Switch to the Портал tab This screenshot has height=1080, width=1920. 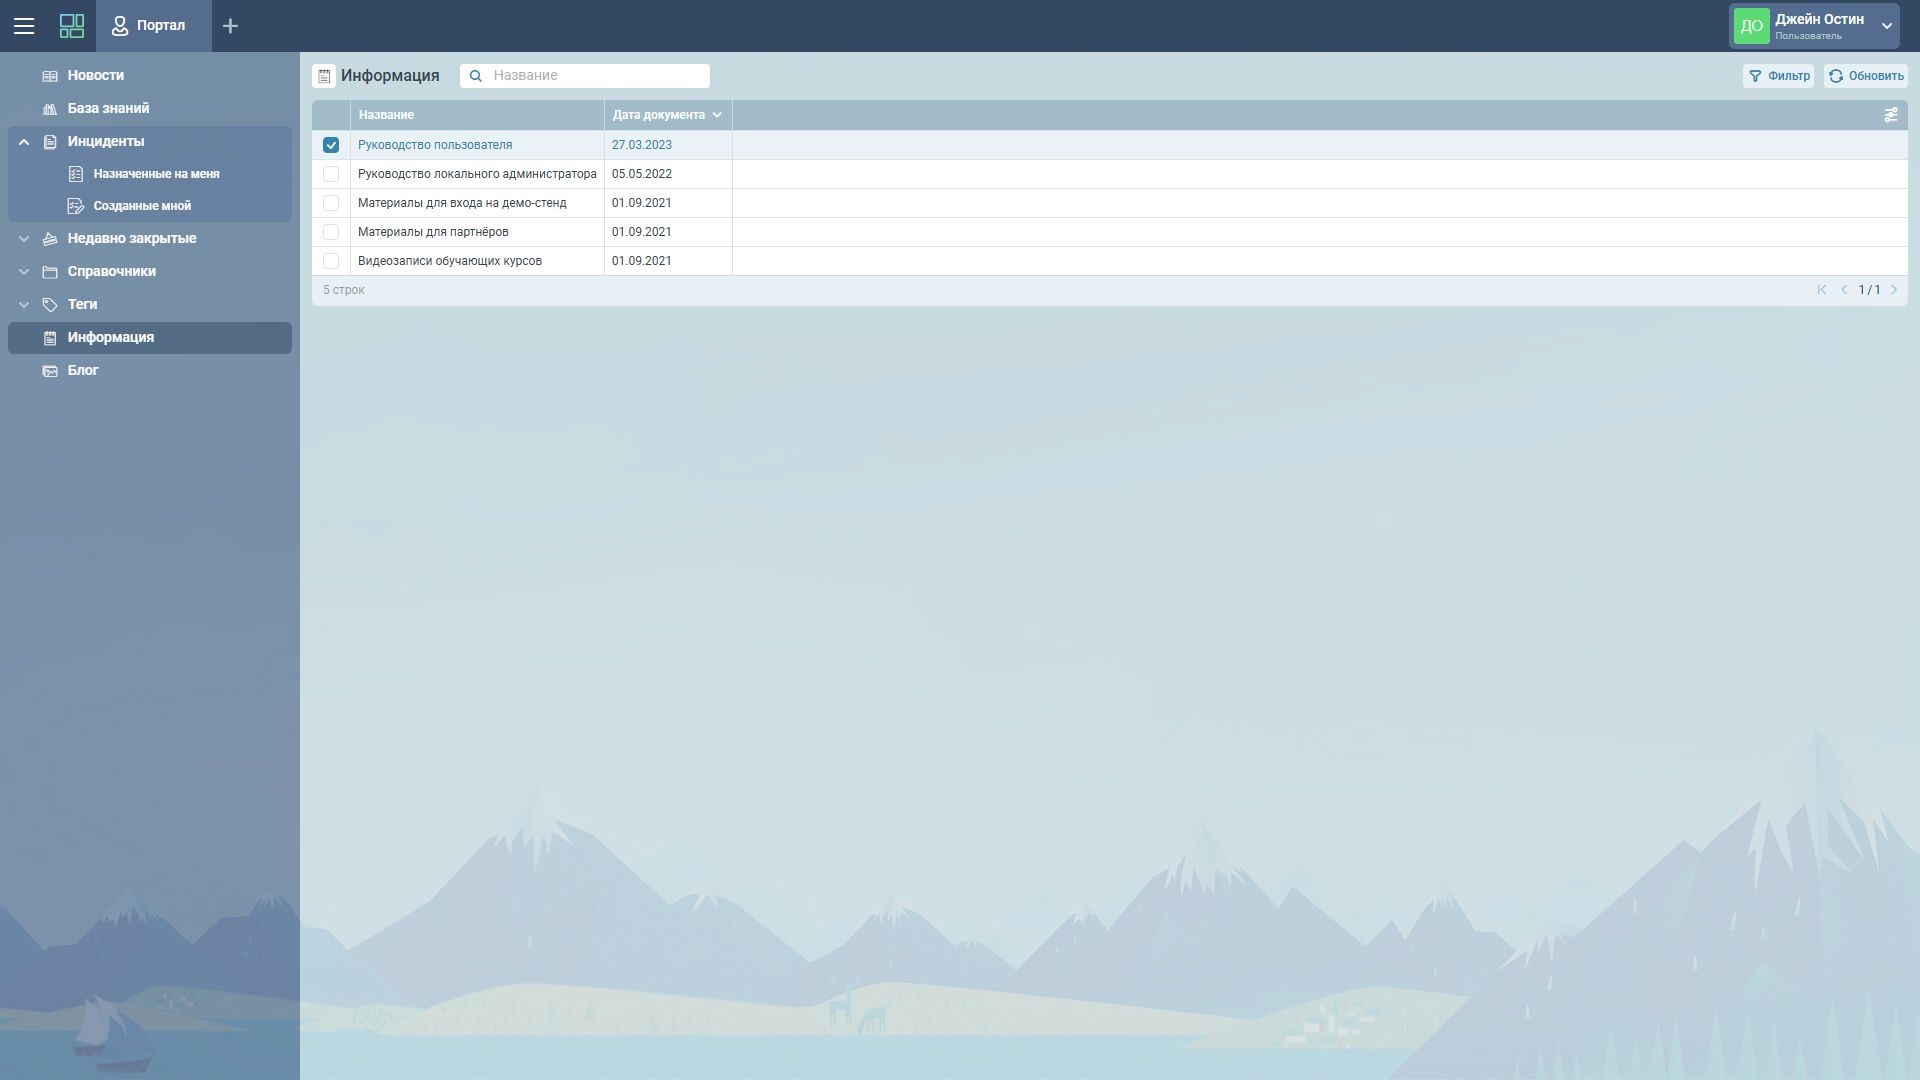pyautogui.click(x=153, y=26)
